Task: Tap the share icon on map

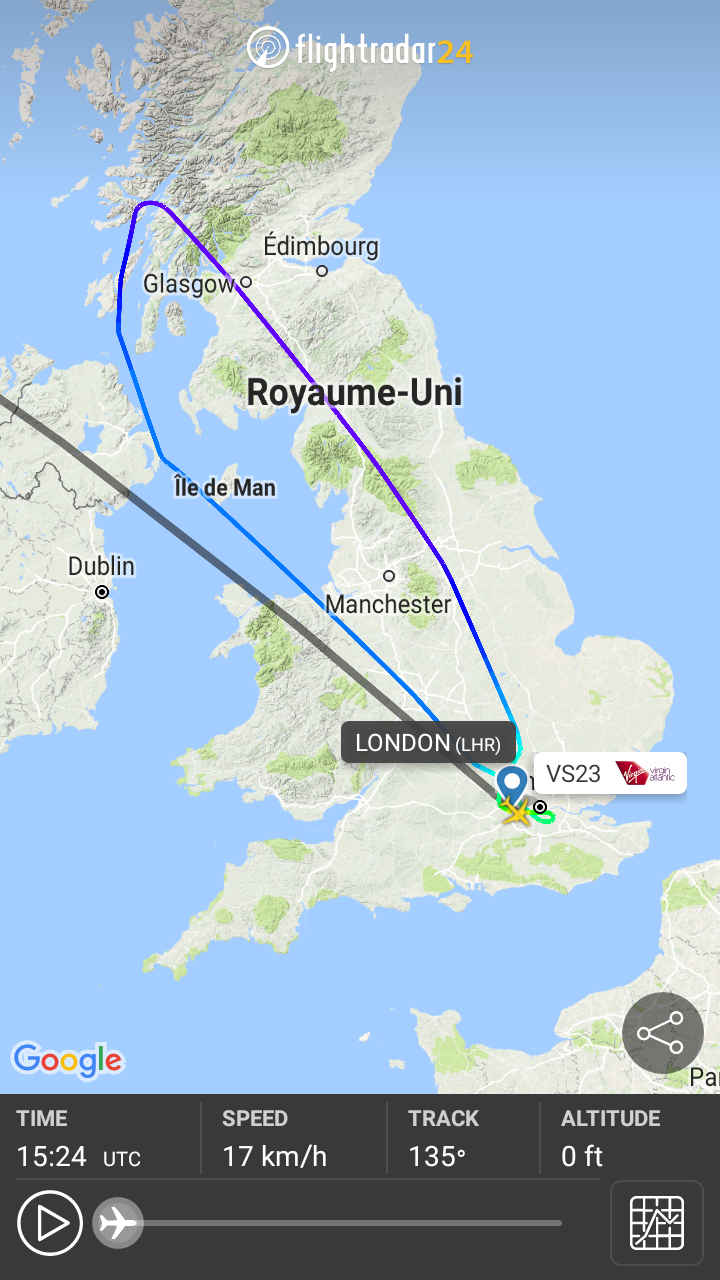Action: coord(662,1033)
